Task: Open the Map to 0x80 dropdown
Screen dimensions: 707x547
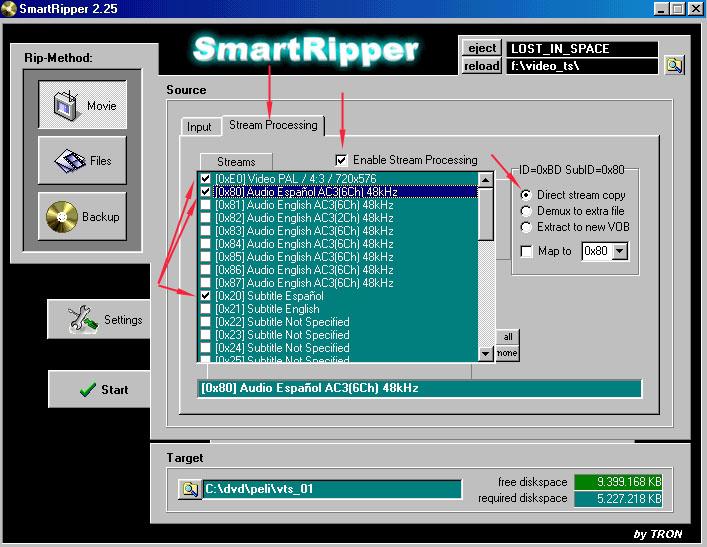Action: pos(620,251)
